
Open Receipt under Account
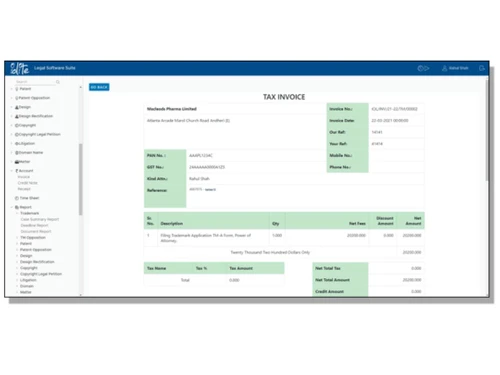24,189
